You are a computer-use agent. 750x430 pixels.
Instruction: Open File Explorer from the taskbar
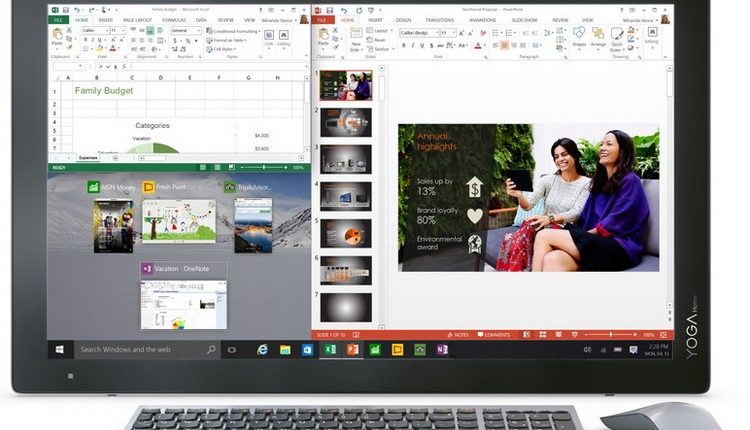click(285, 350)
